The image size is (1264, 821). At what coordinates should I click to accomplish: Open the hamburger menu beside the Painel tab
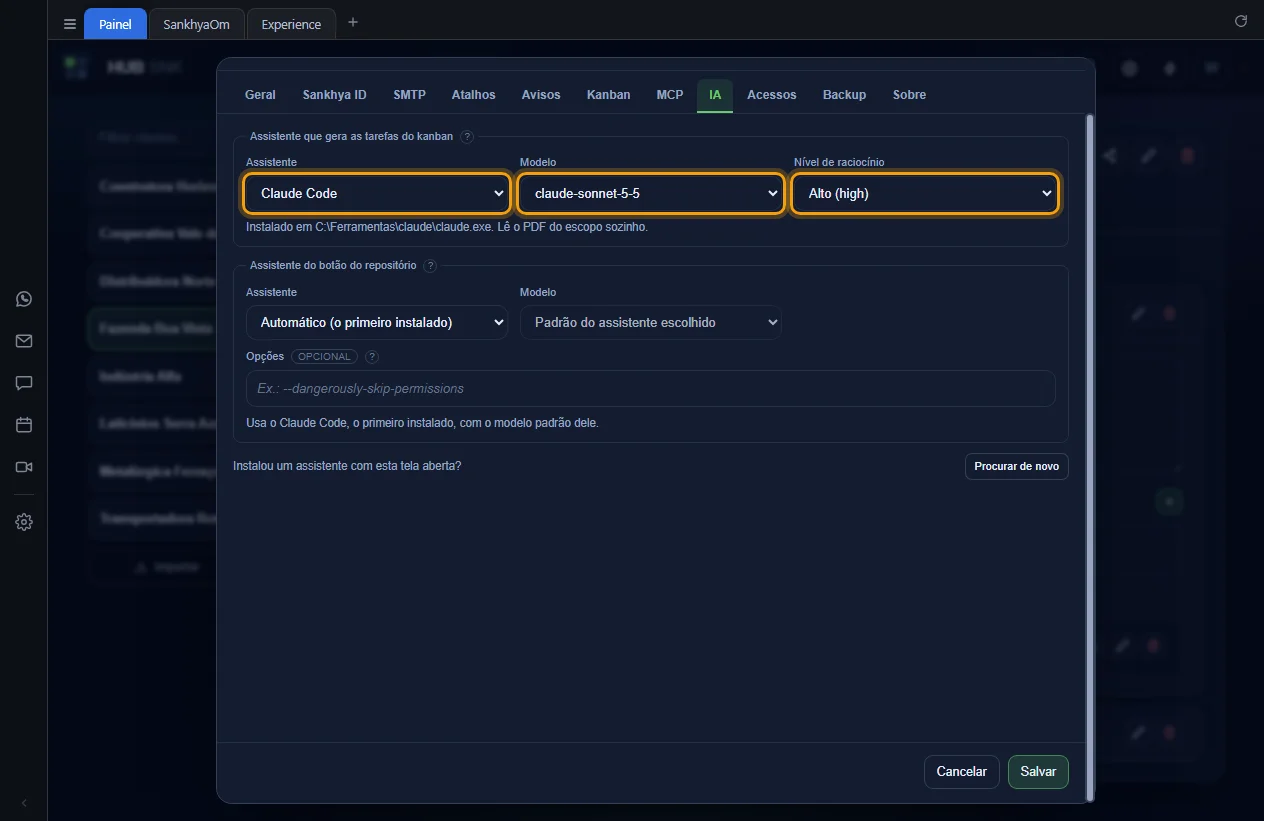[69, 24]
